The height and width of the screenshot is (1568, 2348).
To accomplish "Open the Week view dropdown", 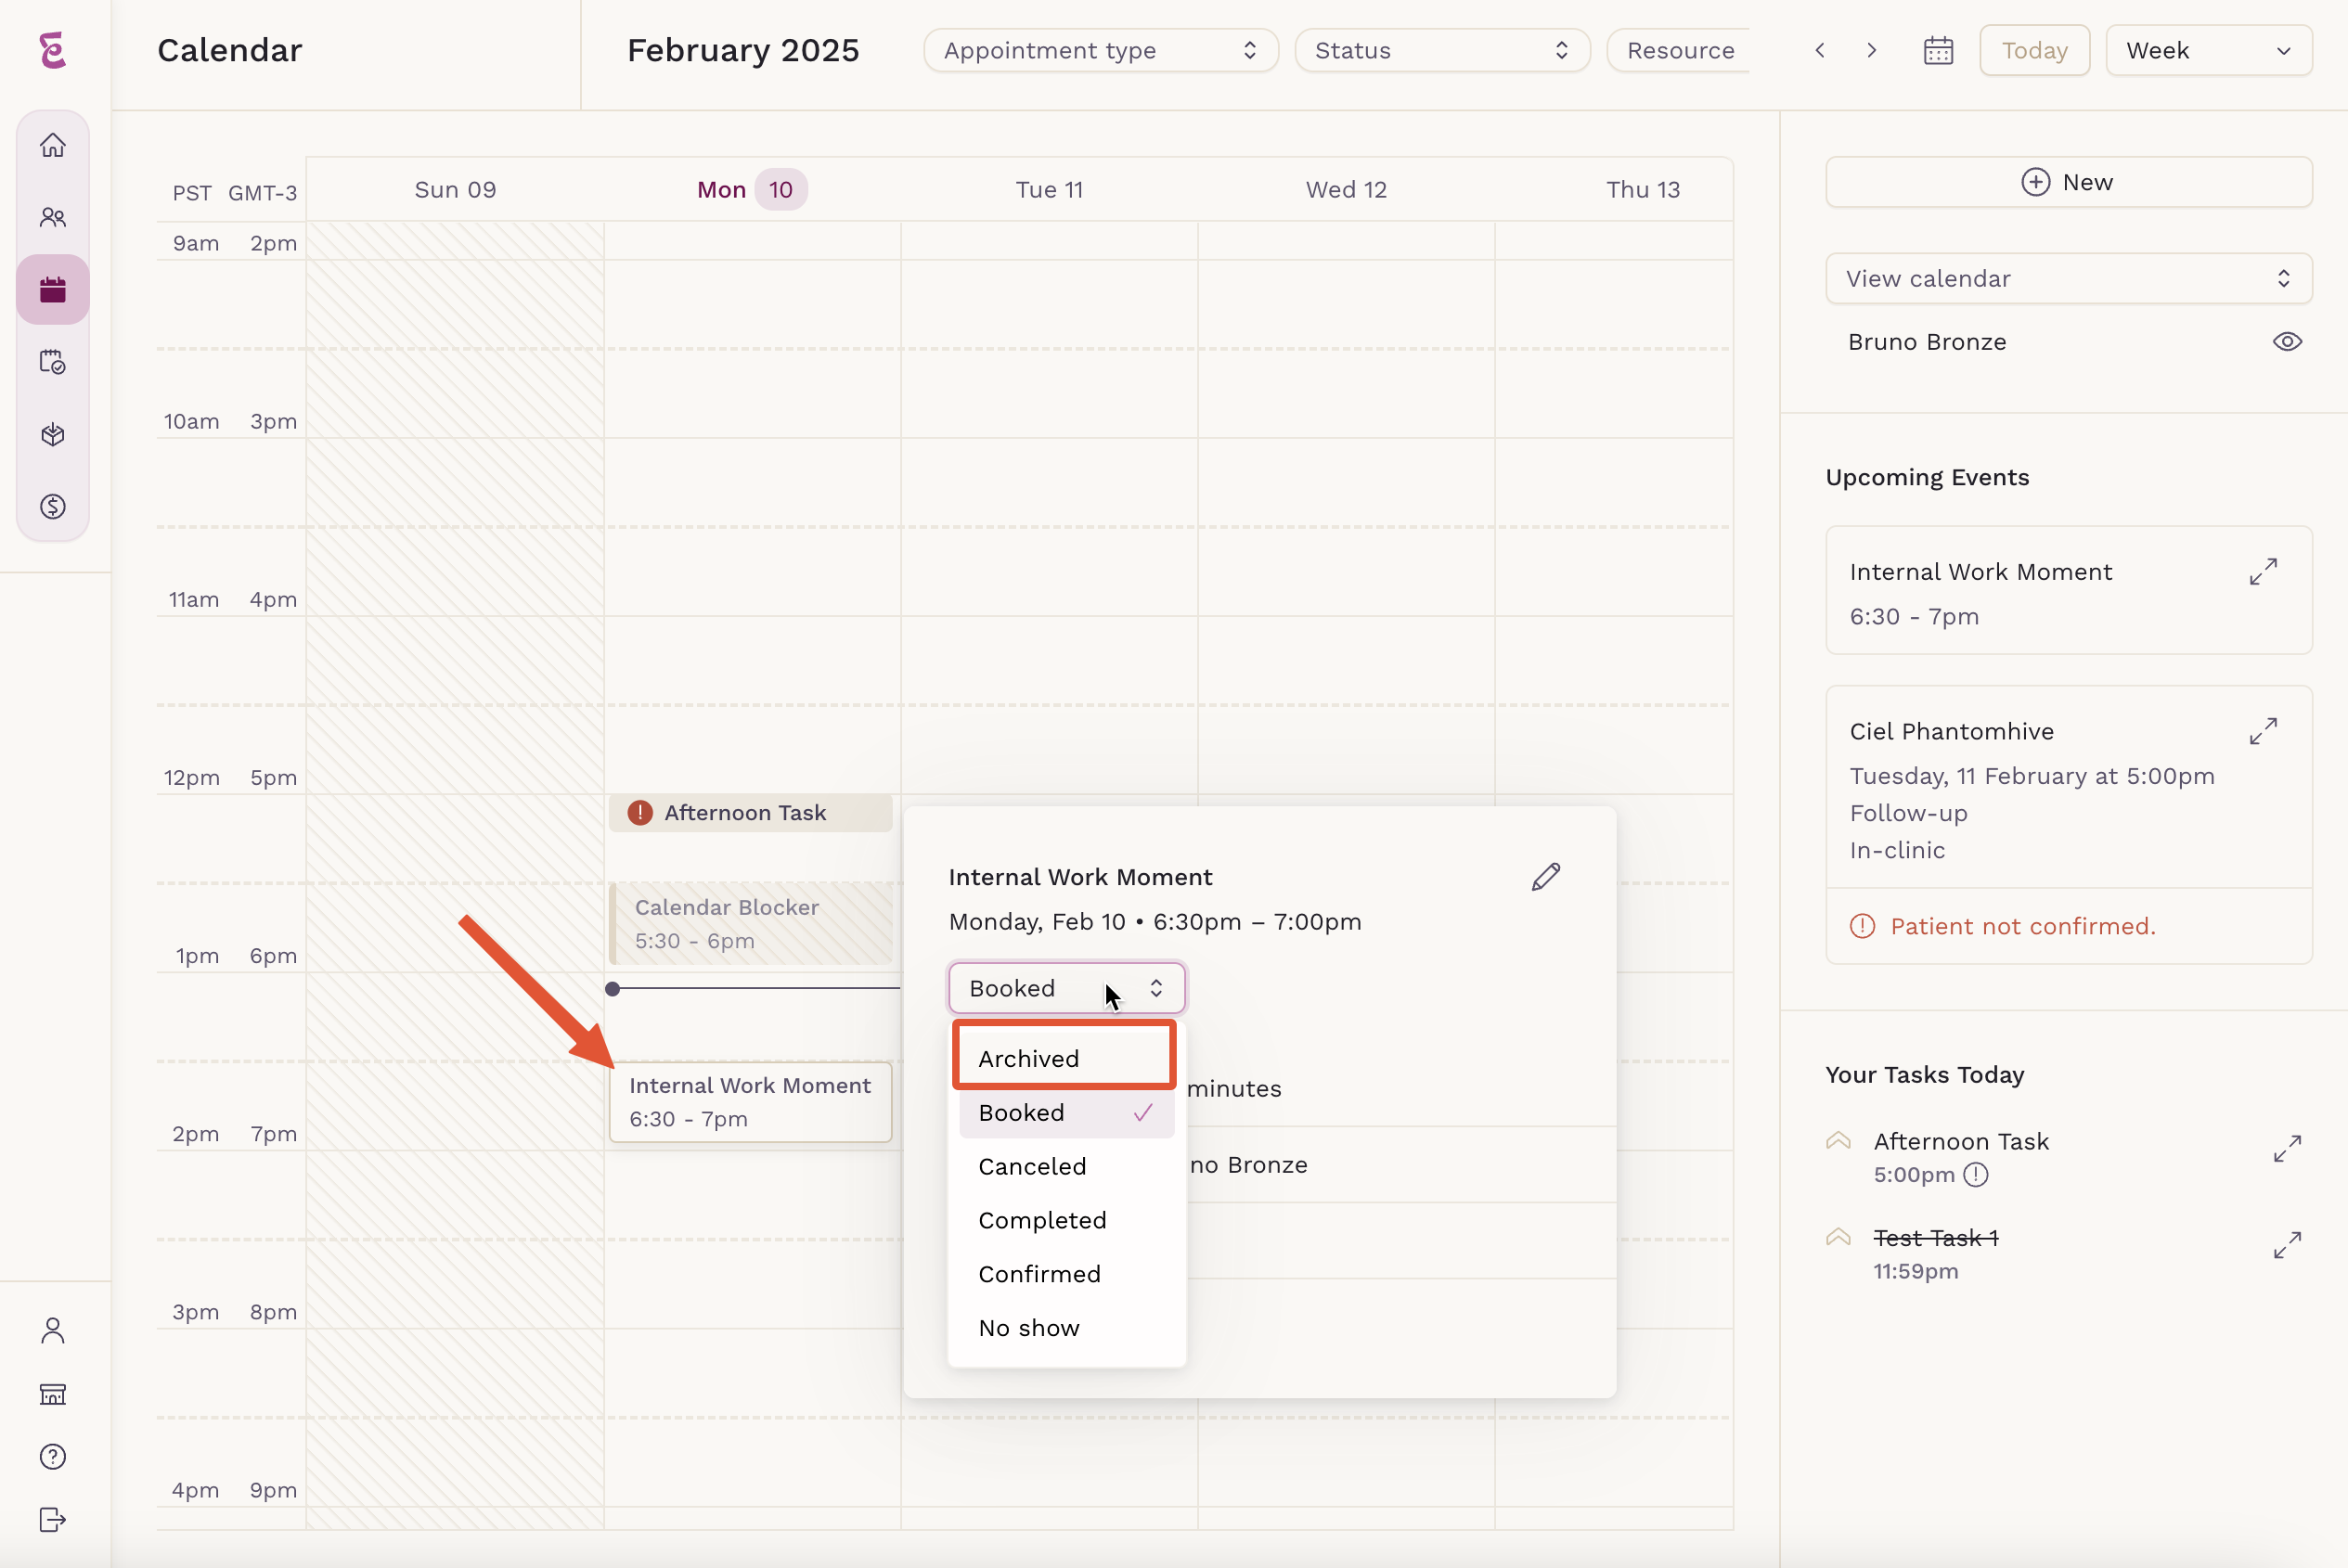I will (x=2208, y=50).
